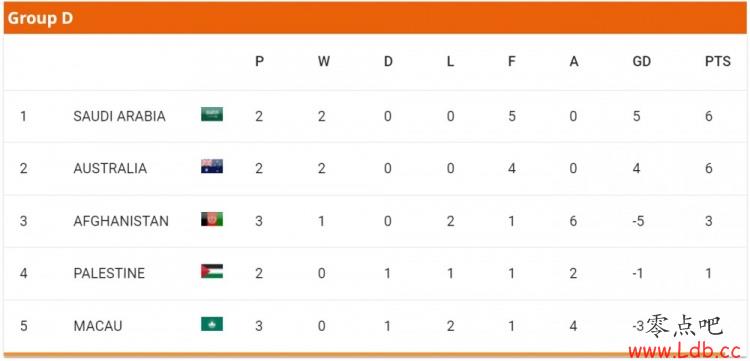750x361 pixels.
Task: Open the PALESTINE team name
Action: [x=109, y=273]
